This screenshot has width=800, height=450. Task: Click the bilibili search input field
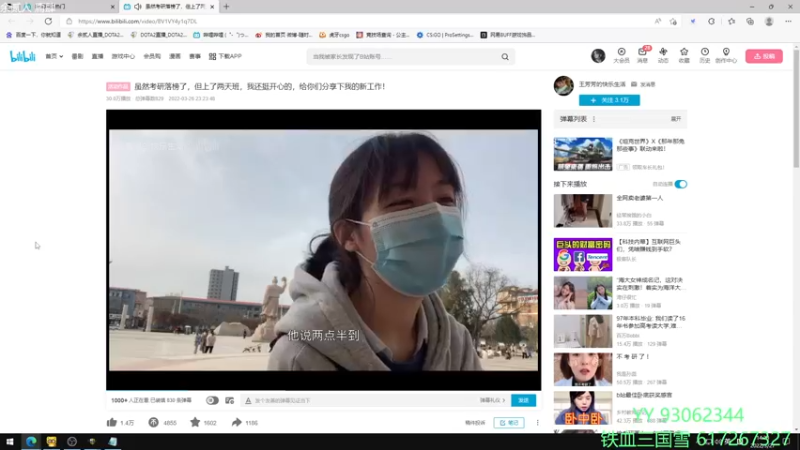[x=403, y=57]
